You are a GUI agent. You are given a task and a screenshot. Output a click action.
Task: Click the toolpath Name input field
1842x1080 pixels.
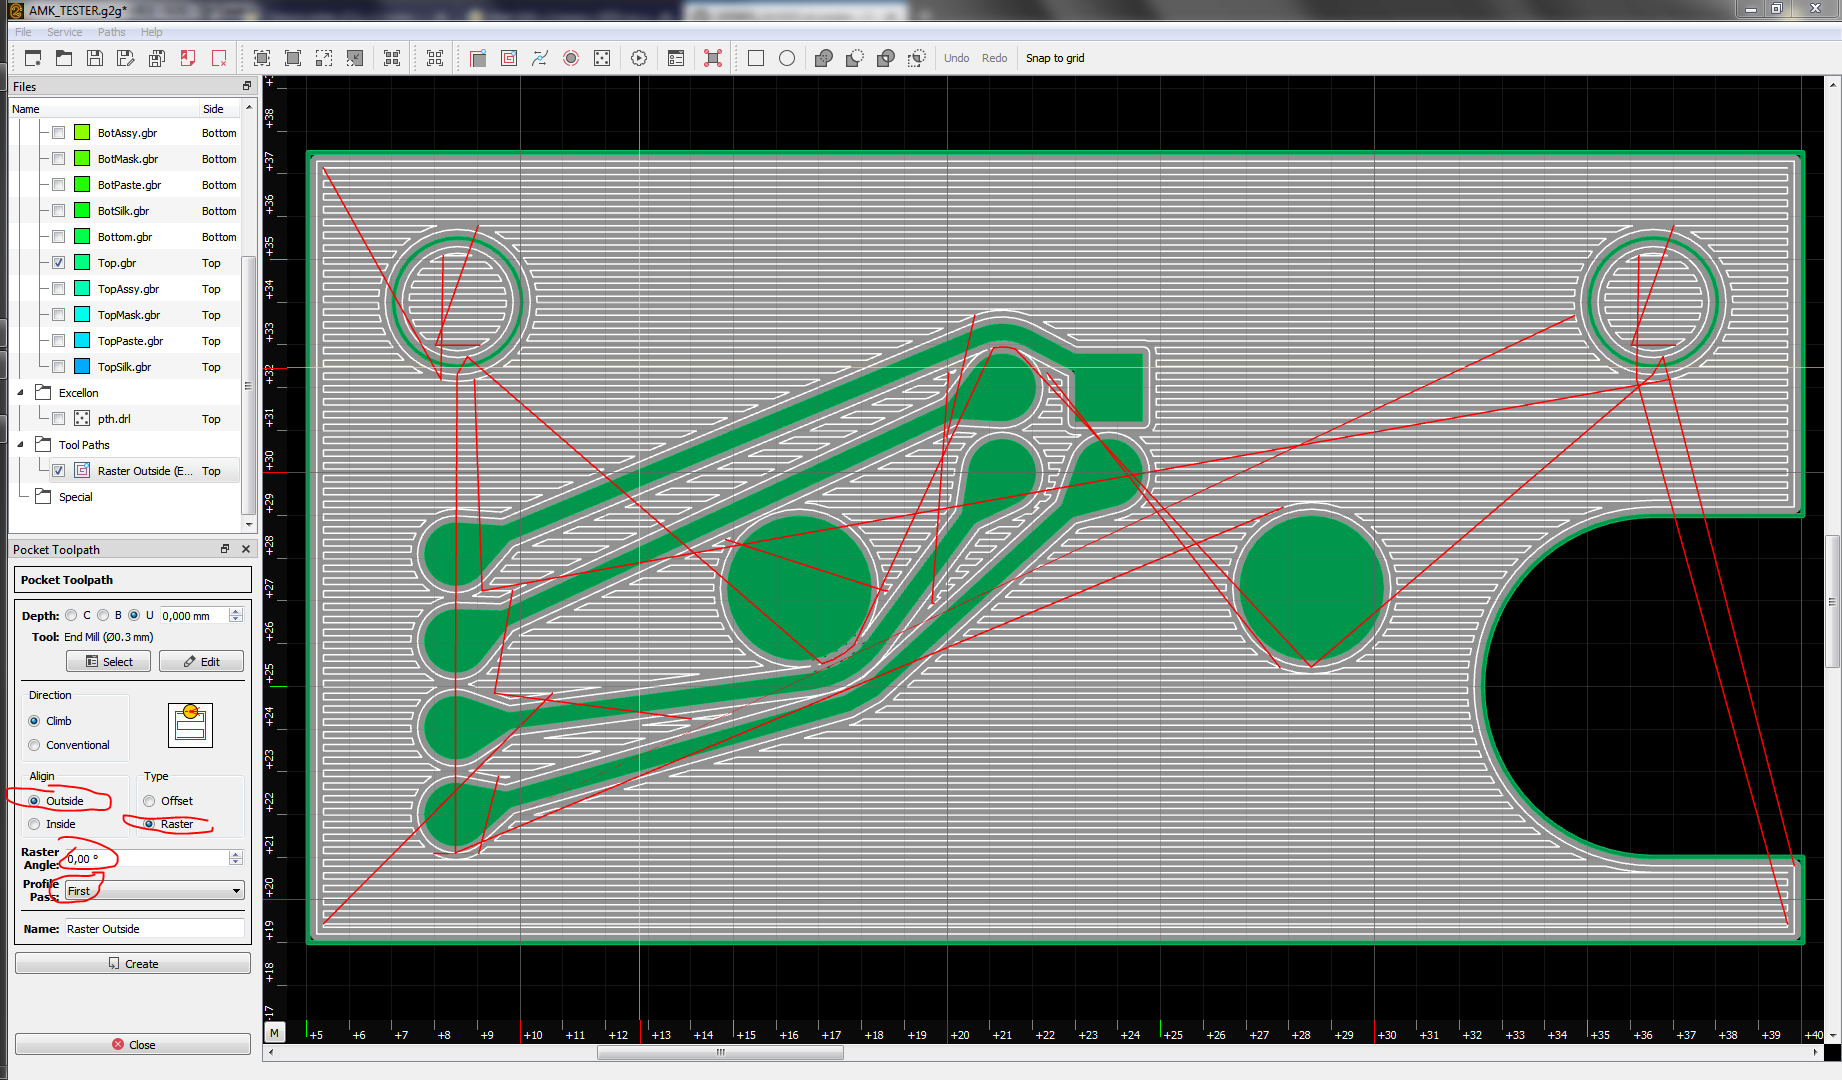[x=154, y=929]
